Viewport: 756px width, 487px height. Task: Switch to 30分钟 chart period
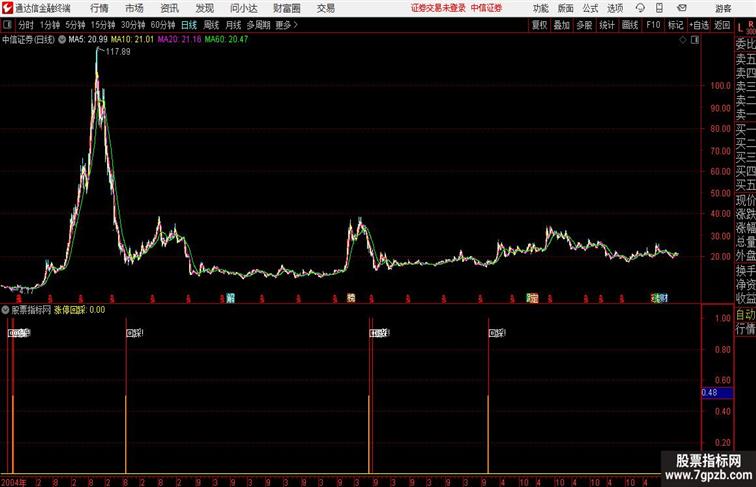coord(133,25)
